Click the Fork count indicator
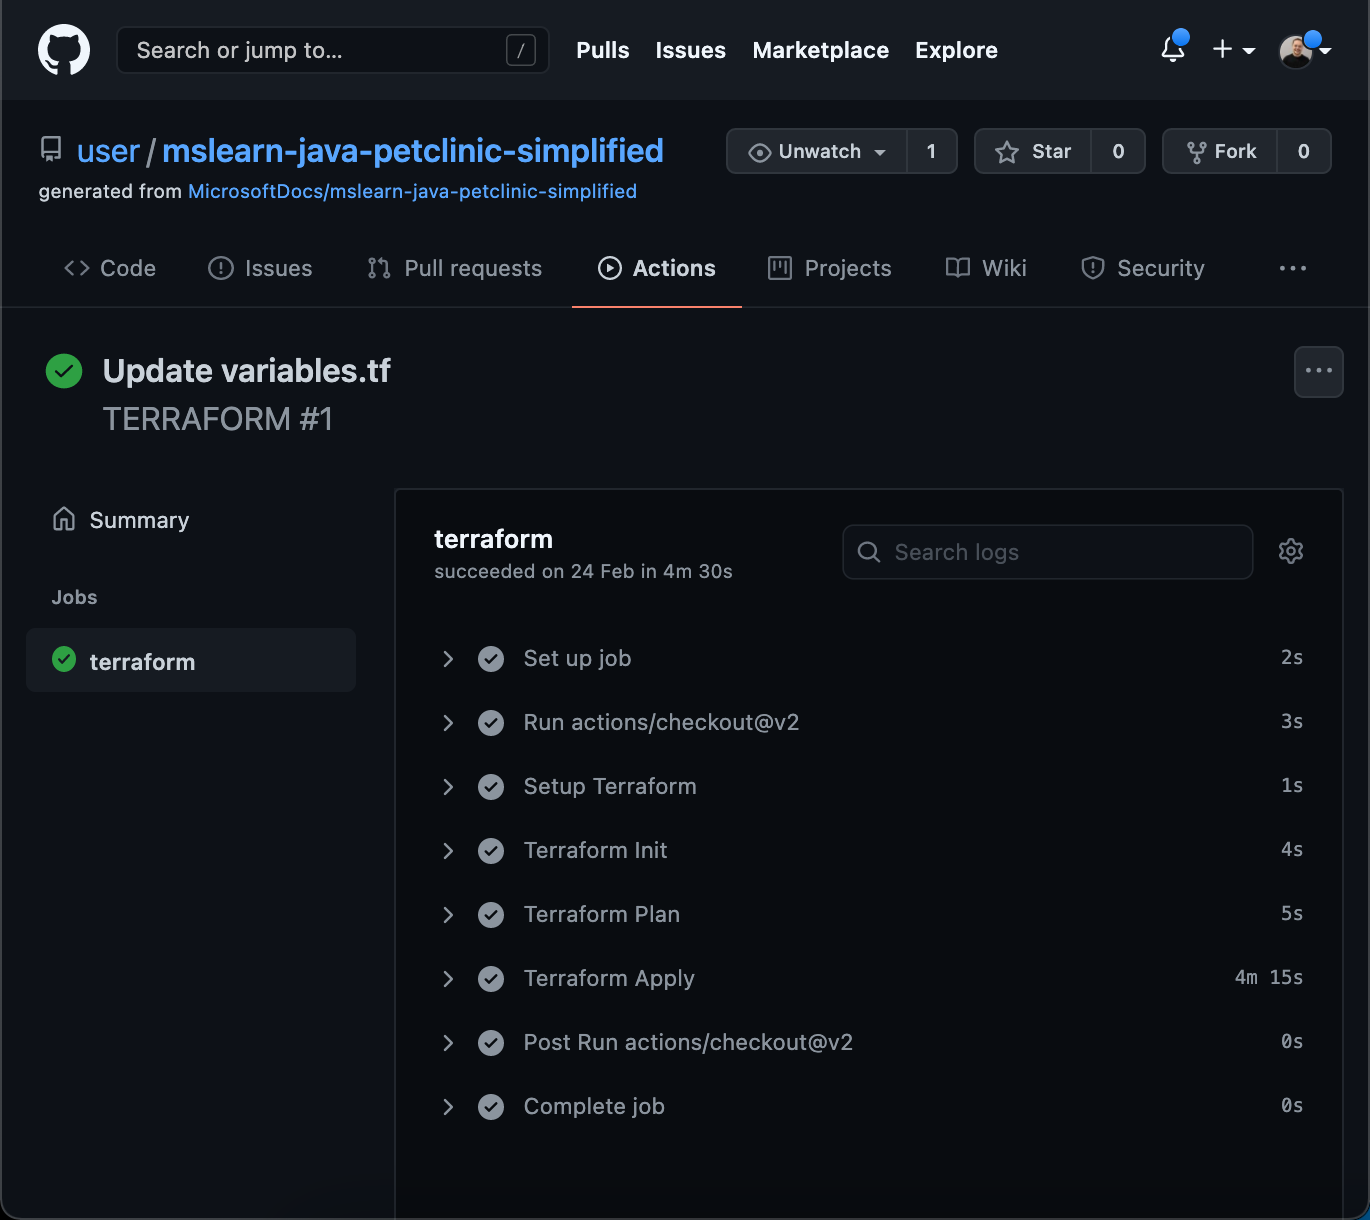This screenshot has height=1220, width=1370. [x=1304, y=151]
